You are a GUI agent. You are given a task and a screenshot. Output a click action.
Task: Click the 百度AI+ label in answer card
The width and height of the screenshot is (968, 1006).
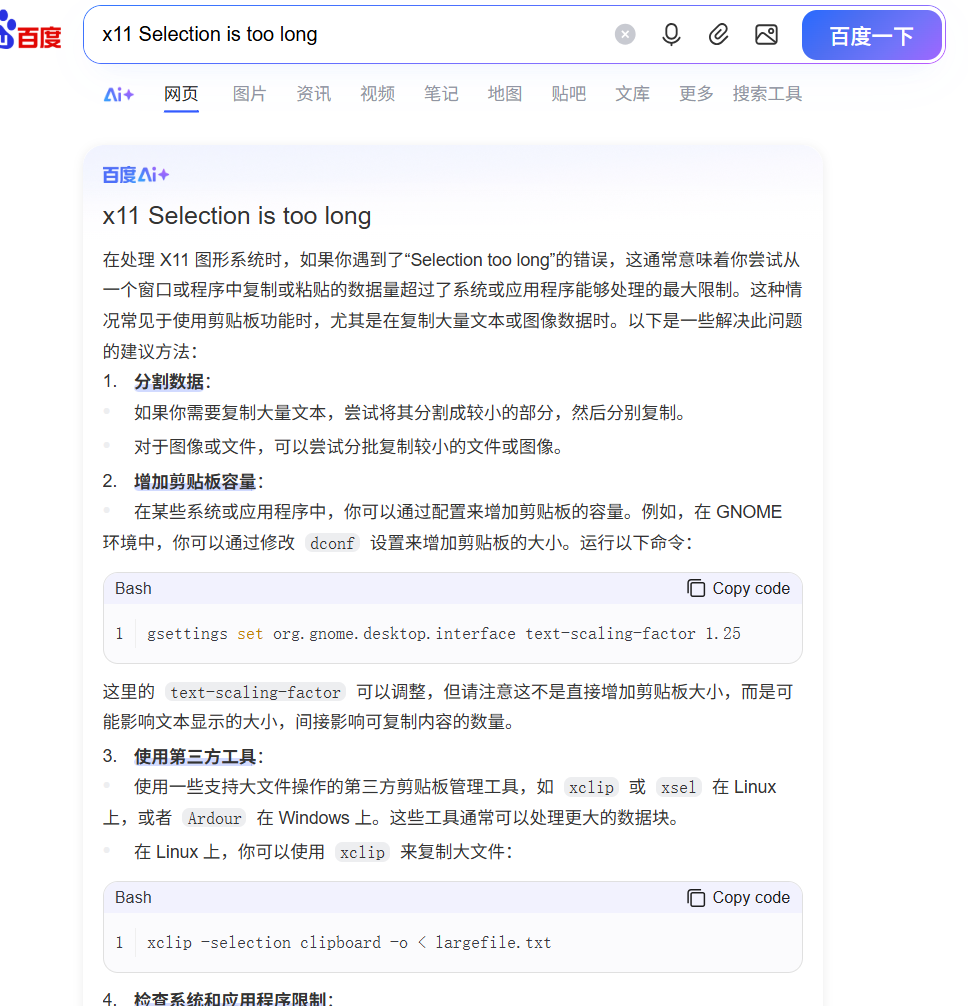point(136,175)
